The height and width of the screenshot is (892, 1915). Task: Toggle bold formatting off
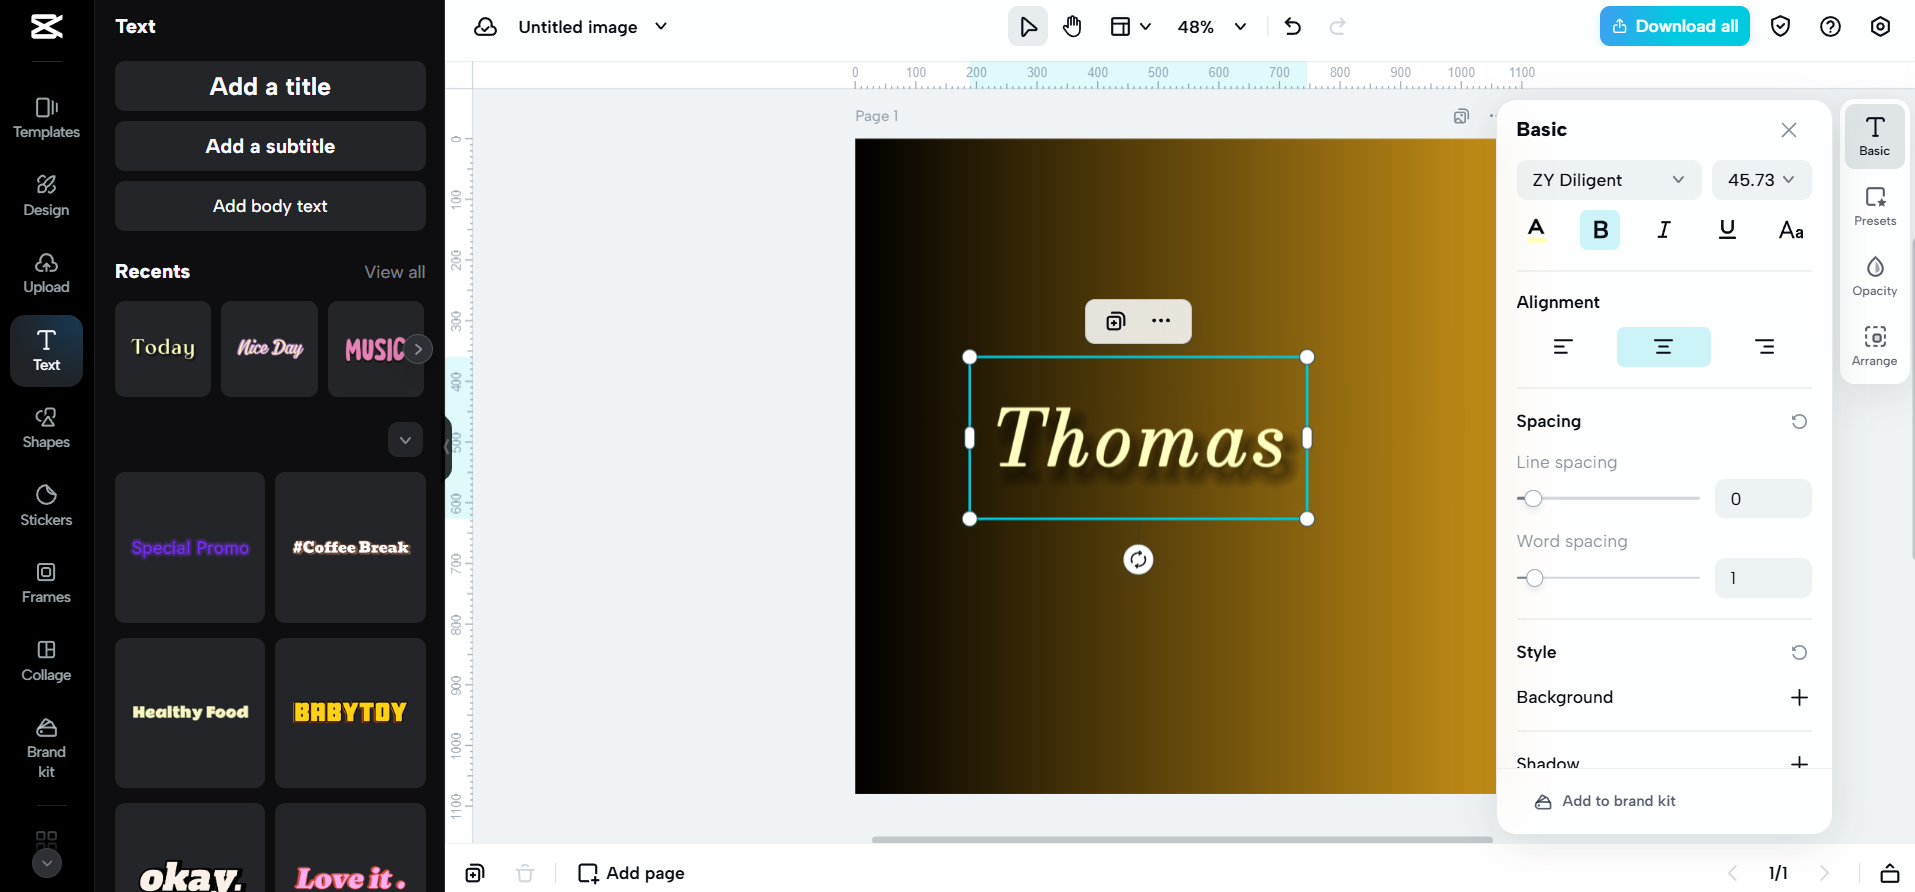[x=1600, y=230]
